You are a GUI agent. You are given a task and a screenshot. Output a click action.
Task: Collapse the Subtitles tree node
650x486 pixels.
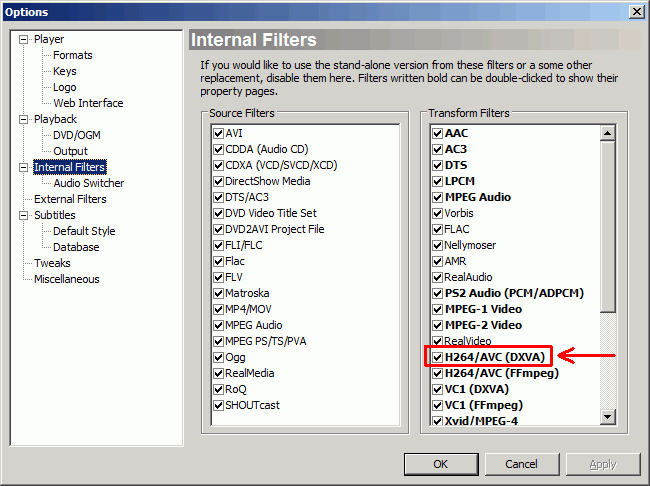(24, 216)
